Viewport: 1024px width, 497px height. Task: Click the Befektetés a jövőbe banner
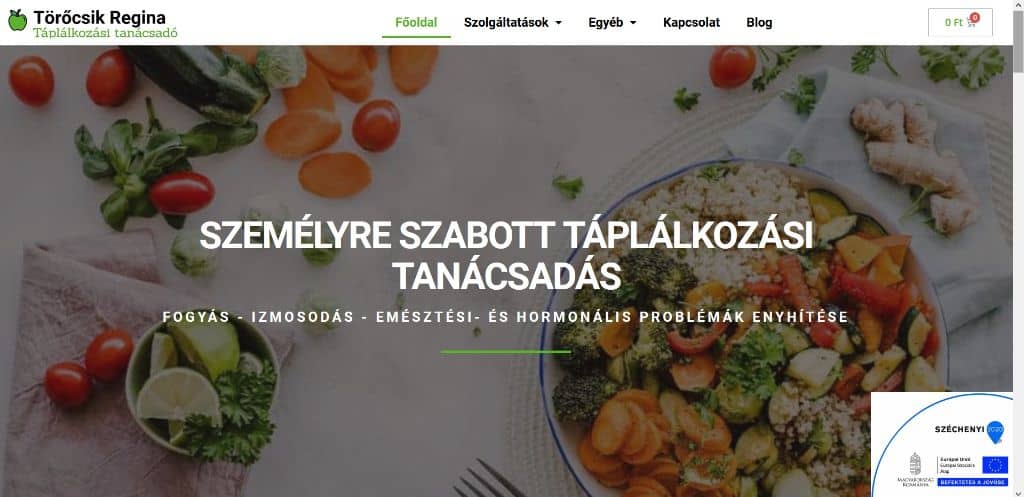tap(972, 482)
